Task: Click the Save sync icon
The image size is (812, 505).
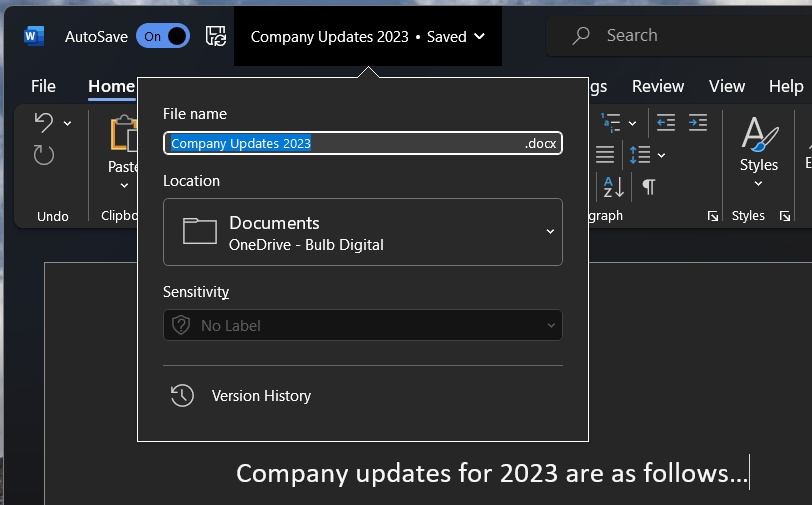Action: click(215, 36)
